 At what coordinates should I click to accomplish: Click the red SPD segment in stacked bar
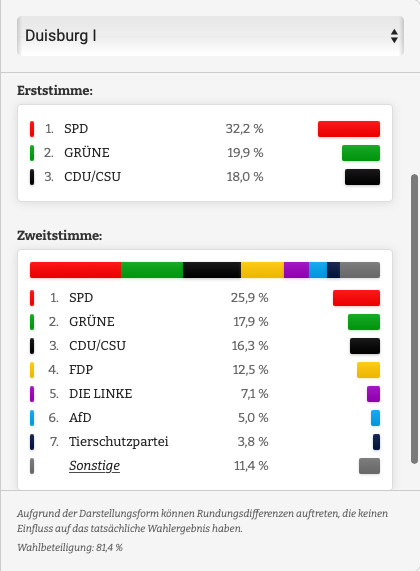[75, 270]
